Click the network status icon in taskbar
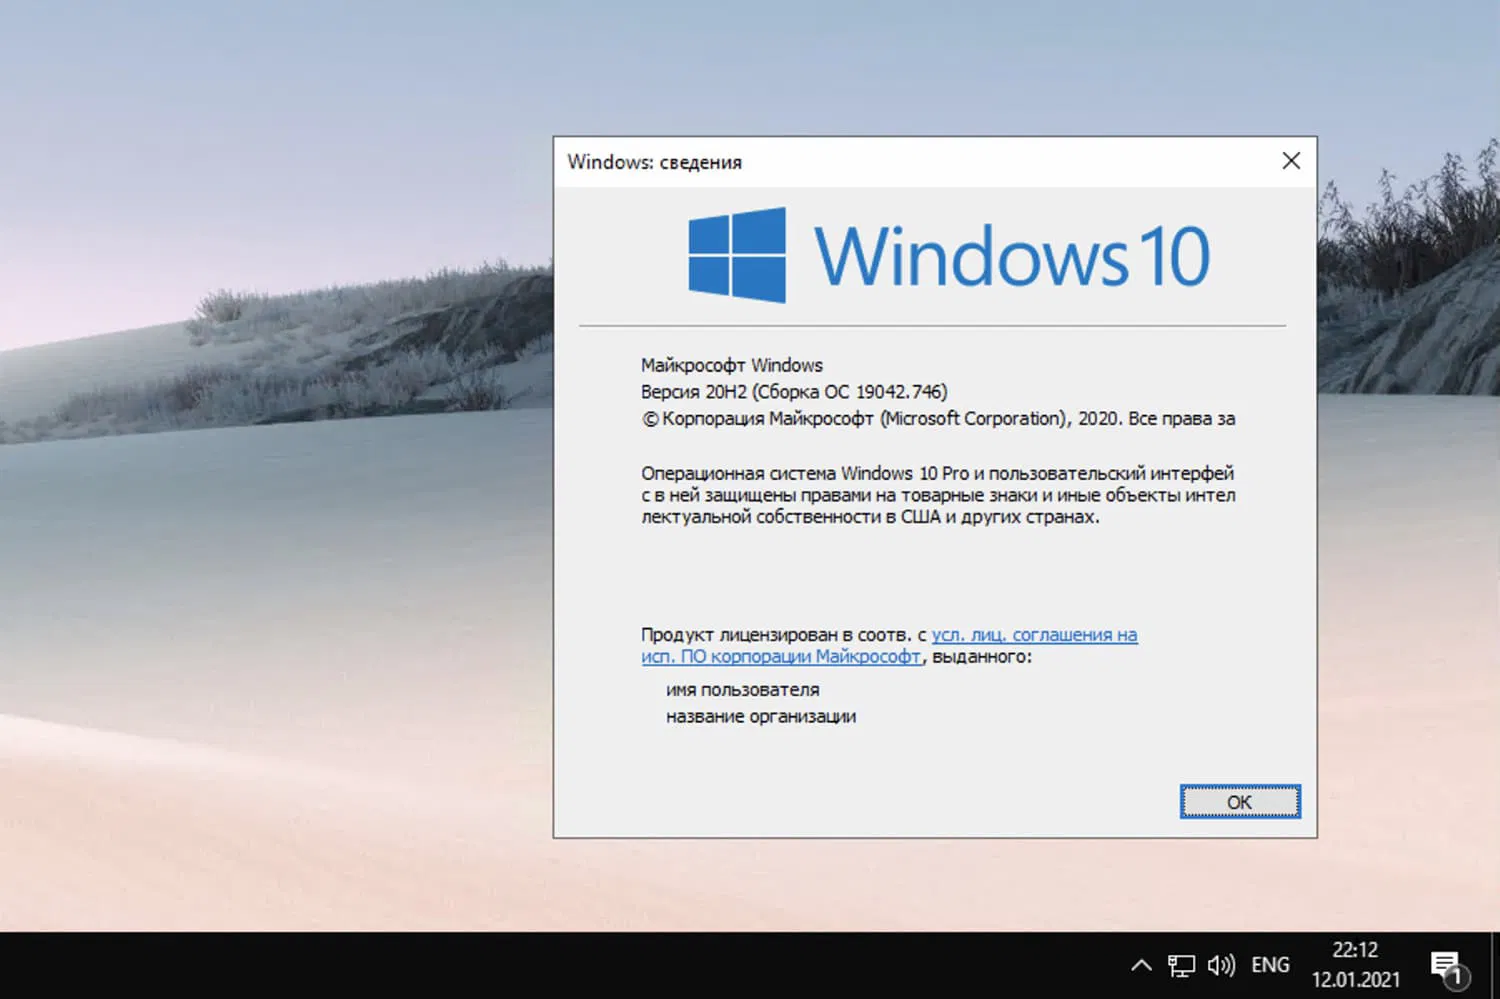Screen dimensions: 1500x999 click(1181, 963)
